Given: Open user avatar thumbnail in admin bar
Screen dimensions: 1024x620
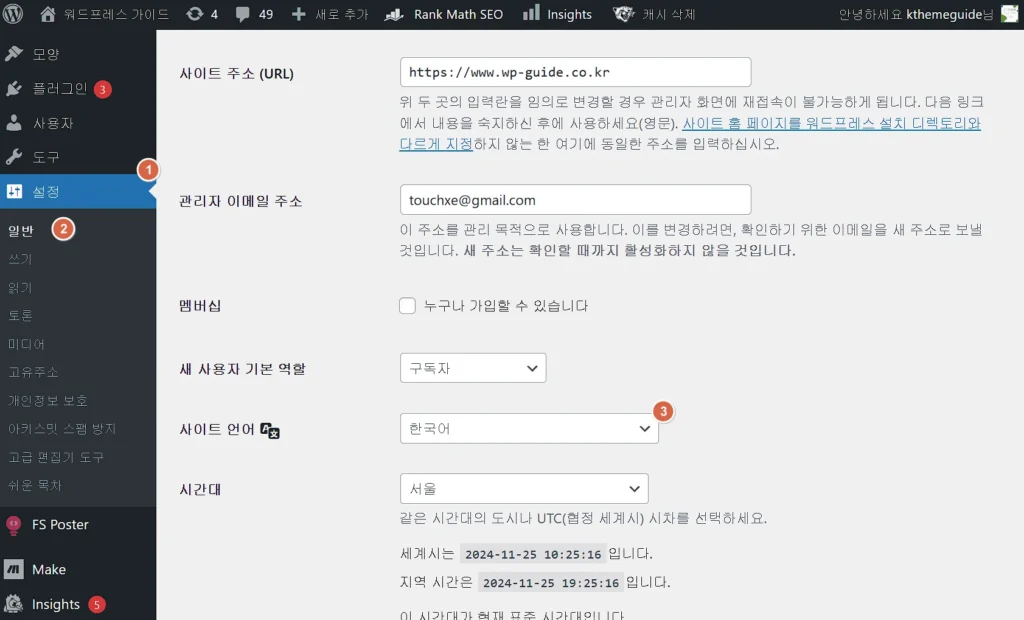Looking at the screenshot, I should click(x=1010, y=14).
